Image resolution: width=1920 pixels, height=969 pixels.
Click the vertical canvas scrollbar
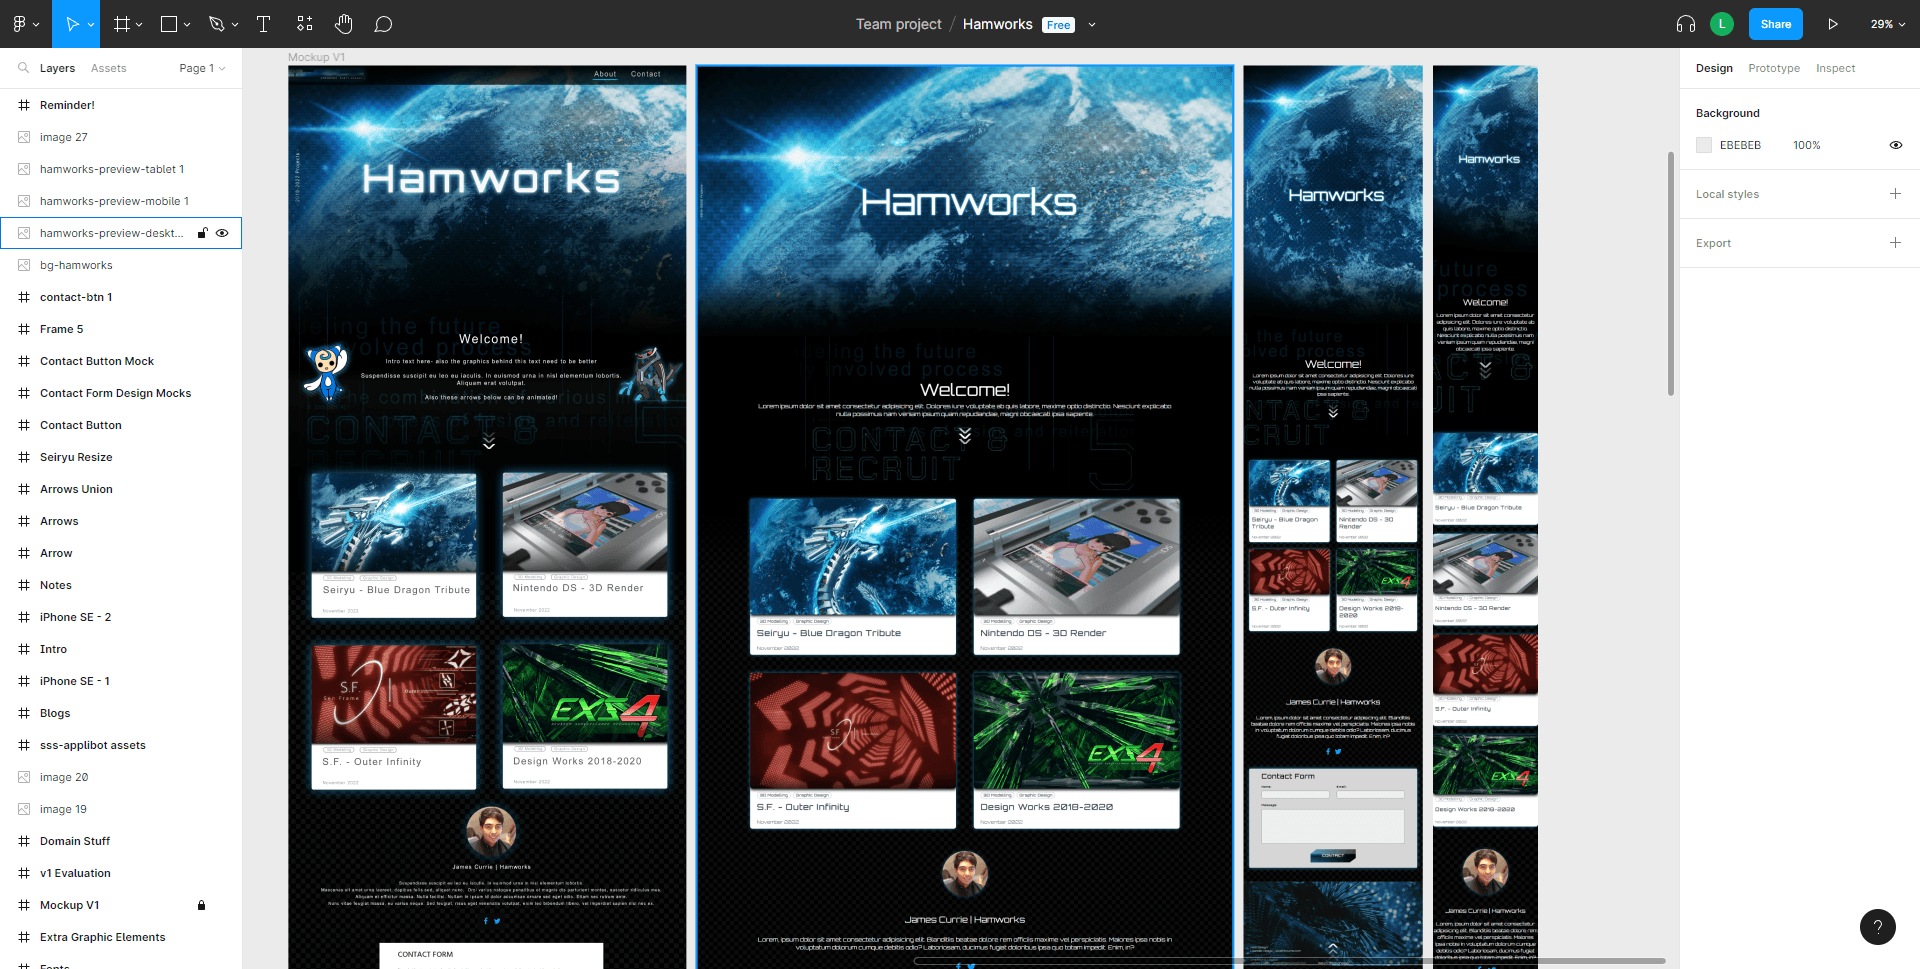(x=1670, y=273)
